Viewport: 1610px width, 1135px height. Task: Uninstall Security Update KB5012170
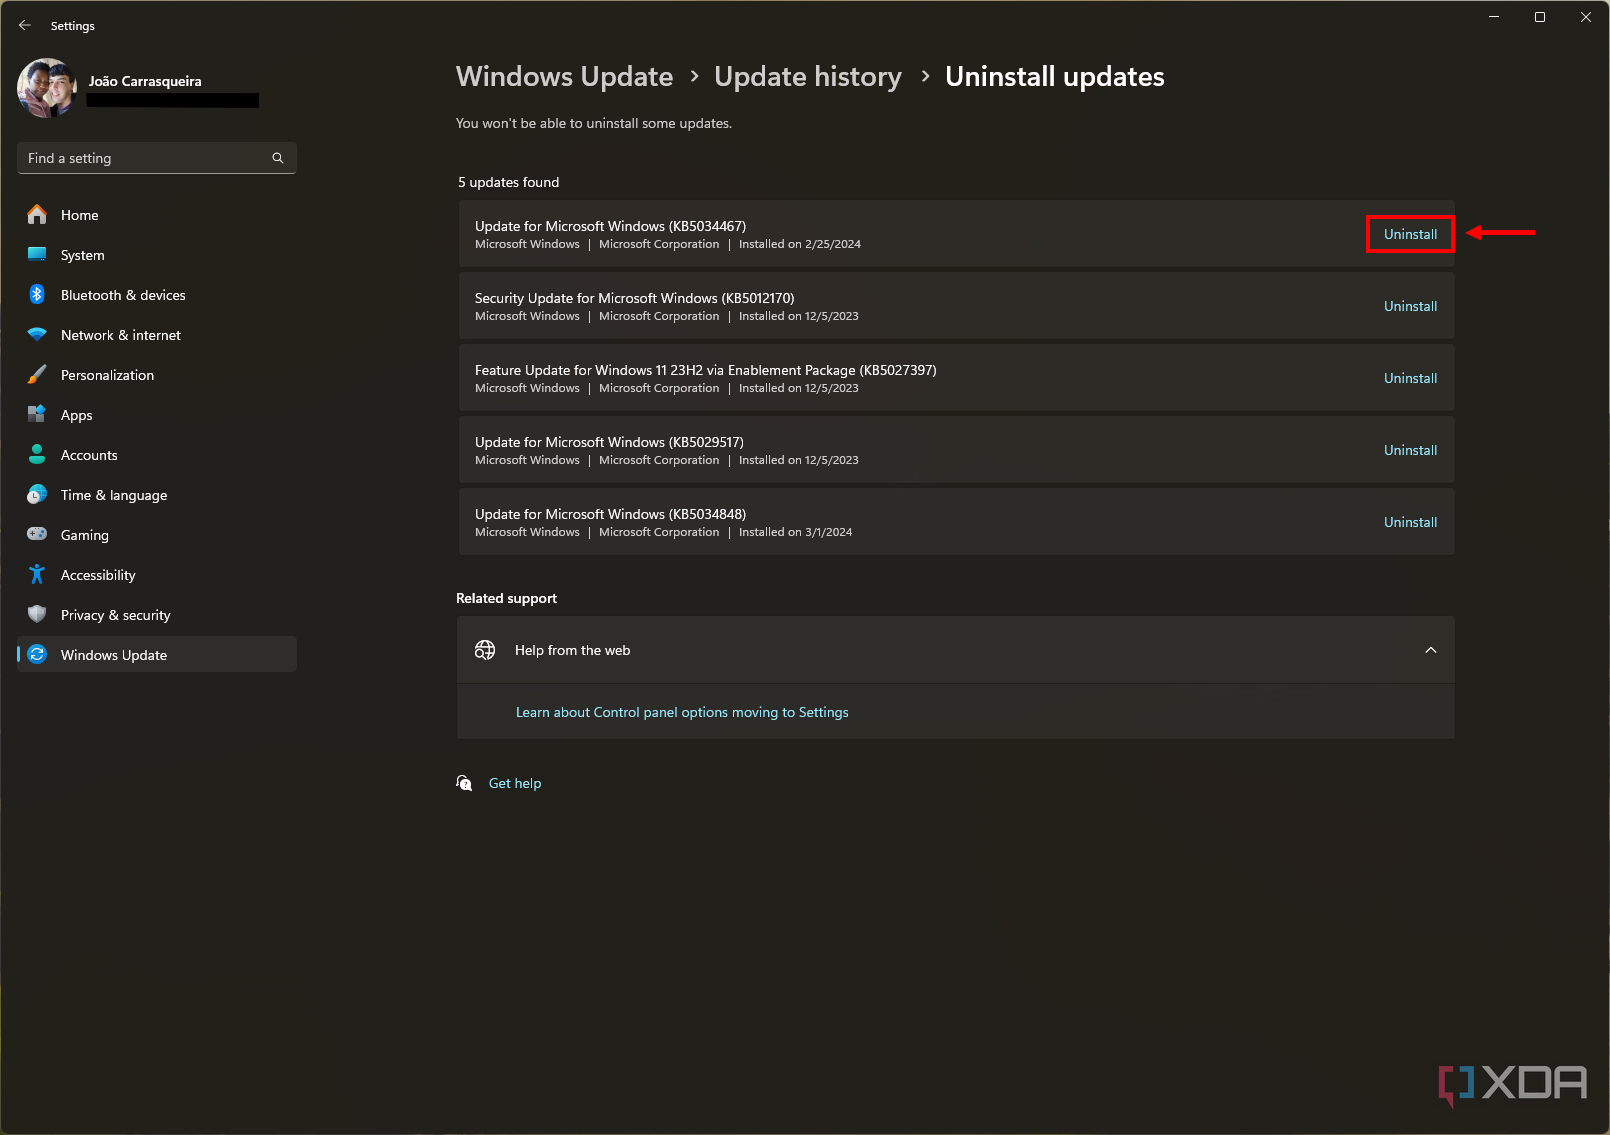click(1410, 306)
